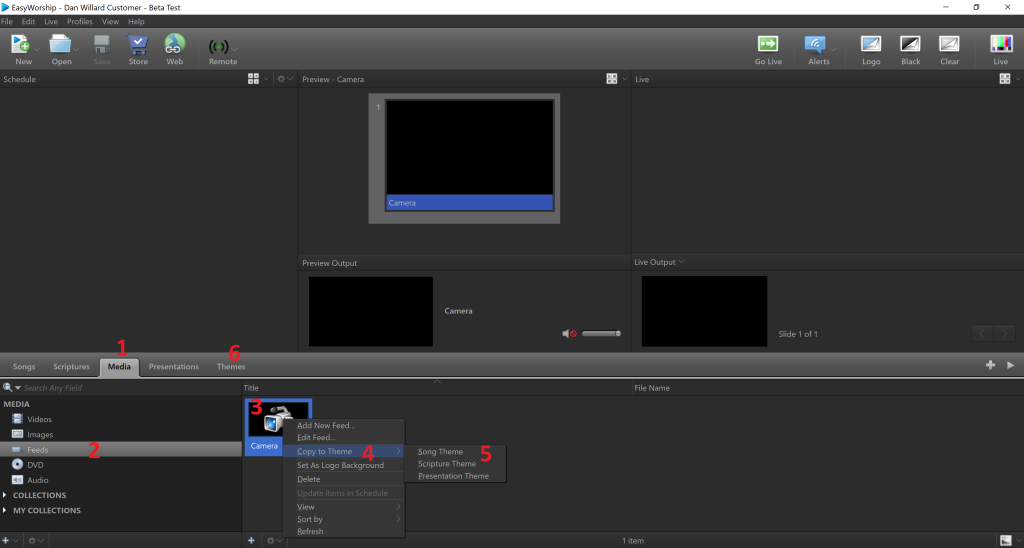Image resolution: width=1024 pixels, height=548 pixels.
Task: Open the dropdown arrow next to Open
Action: tap(76, 49)
